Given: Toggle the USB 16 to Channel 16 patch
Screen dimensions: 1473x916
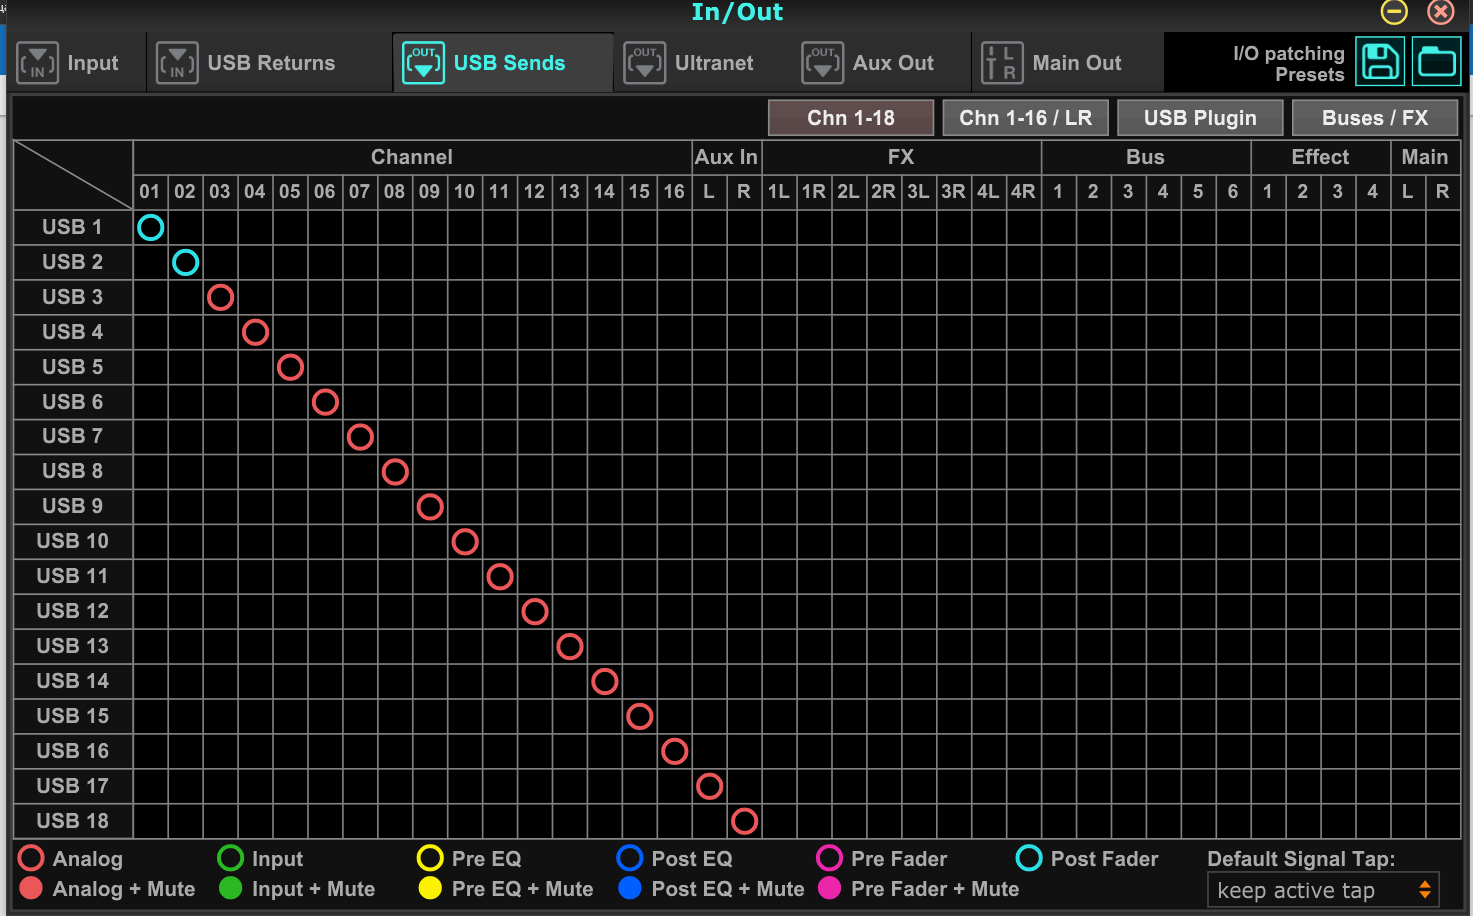Looking at the screenshot, I should [x=675, y=751].
